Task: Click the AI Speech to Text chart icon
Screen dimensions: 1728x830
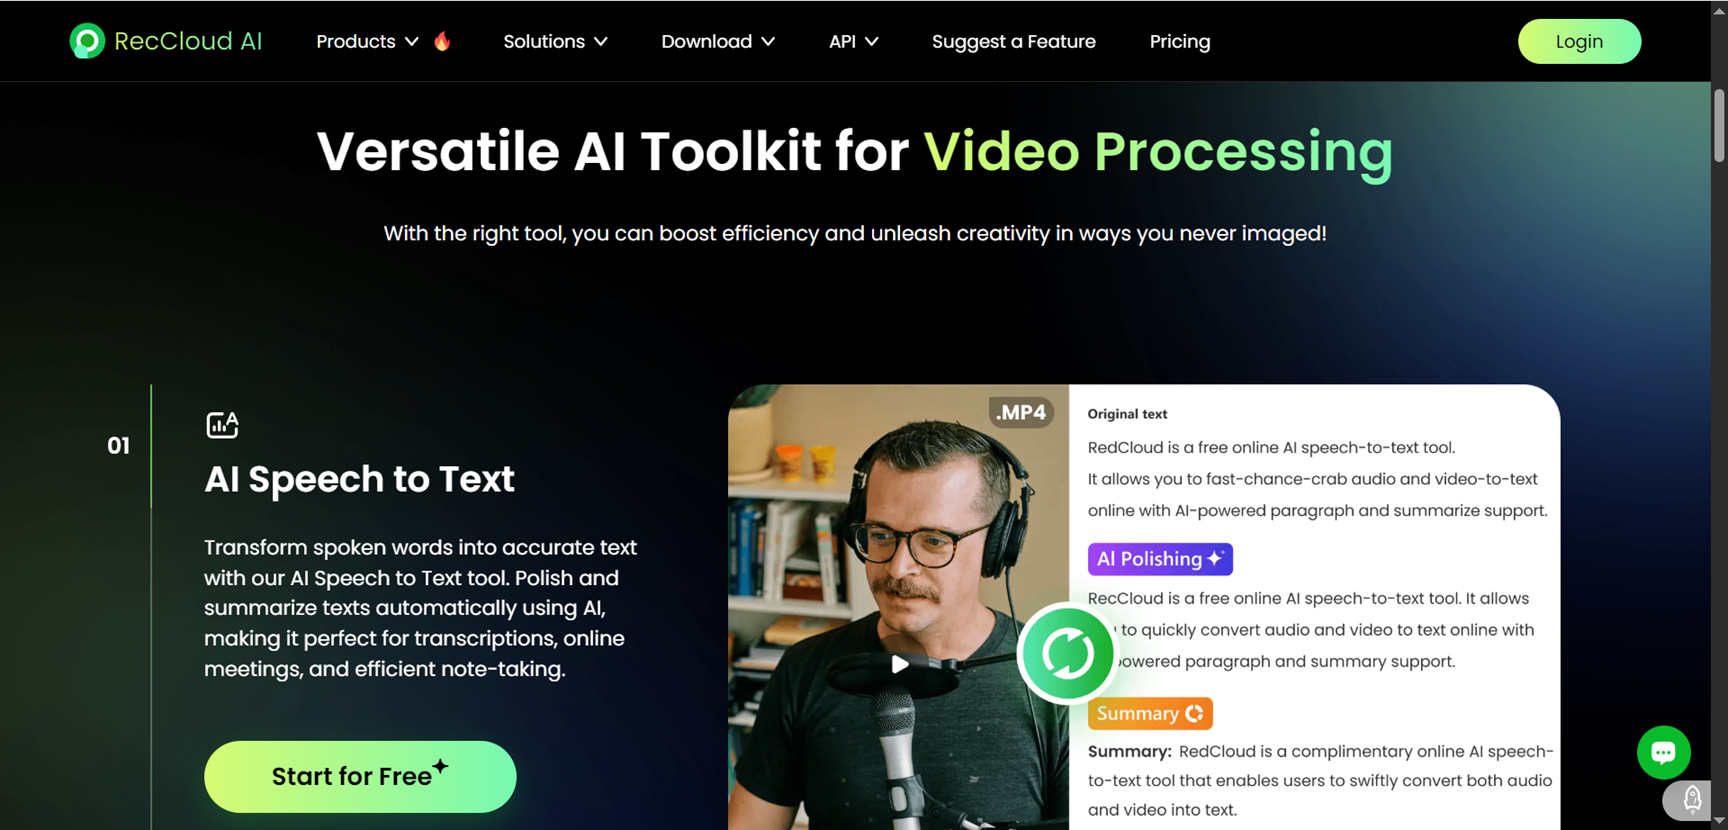Action: click(222, 425)
